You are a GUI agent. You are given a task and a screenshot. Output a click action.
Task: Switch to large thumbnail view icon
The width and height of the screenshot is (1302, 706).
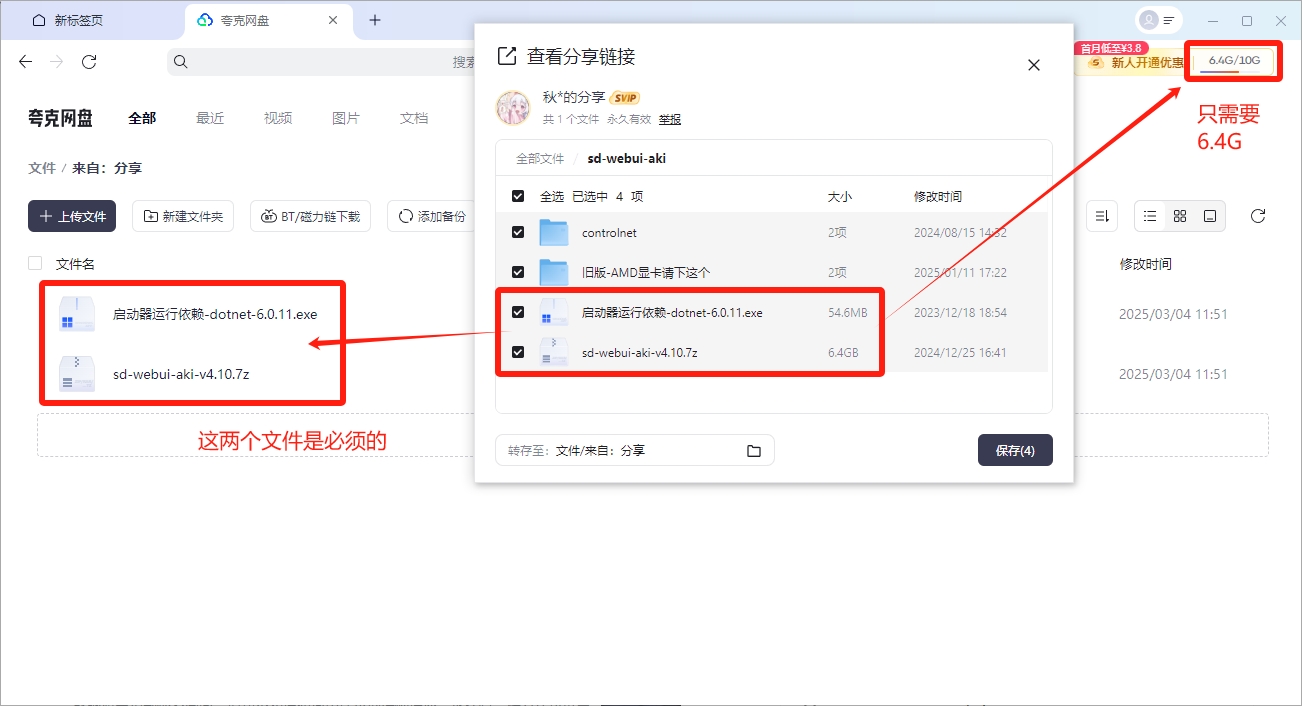pos(1210,216)
